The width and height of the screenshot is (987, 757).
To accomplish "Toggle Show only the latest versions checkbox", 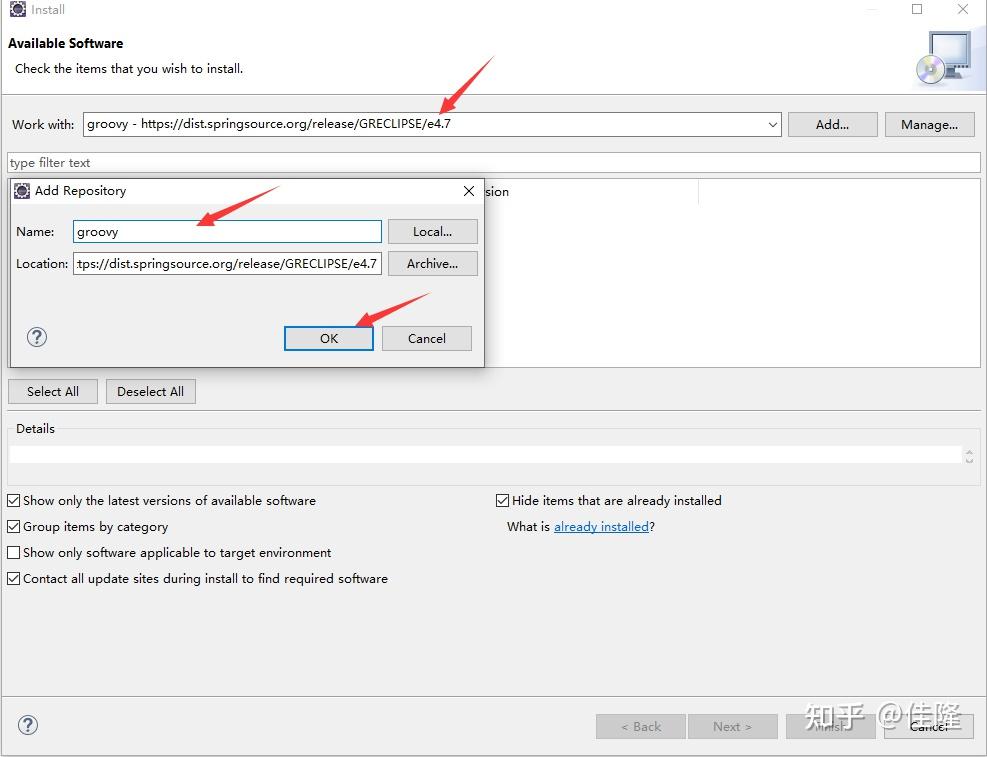I will coord(13,501).
